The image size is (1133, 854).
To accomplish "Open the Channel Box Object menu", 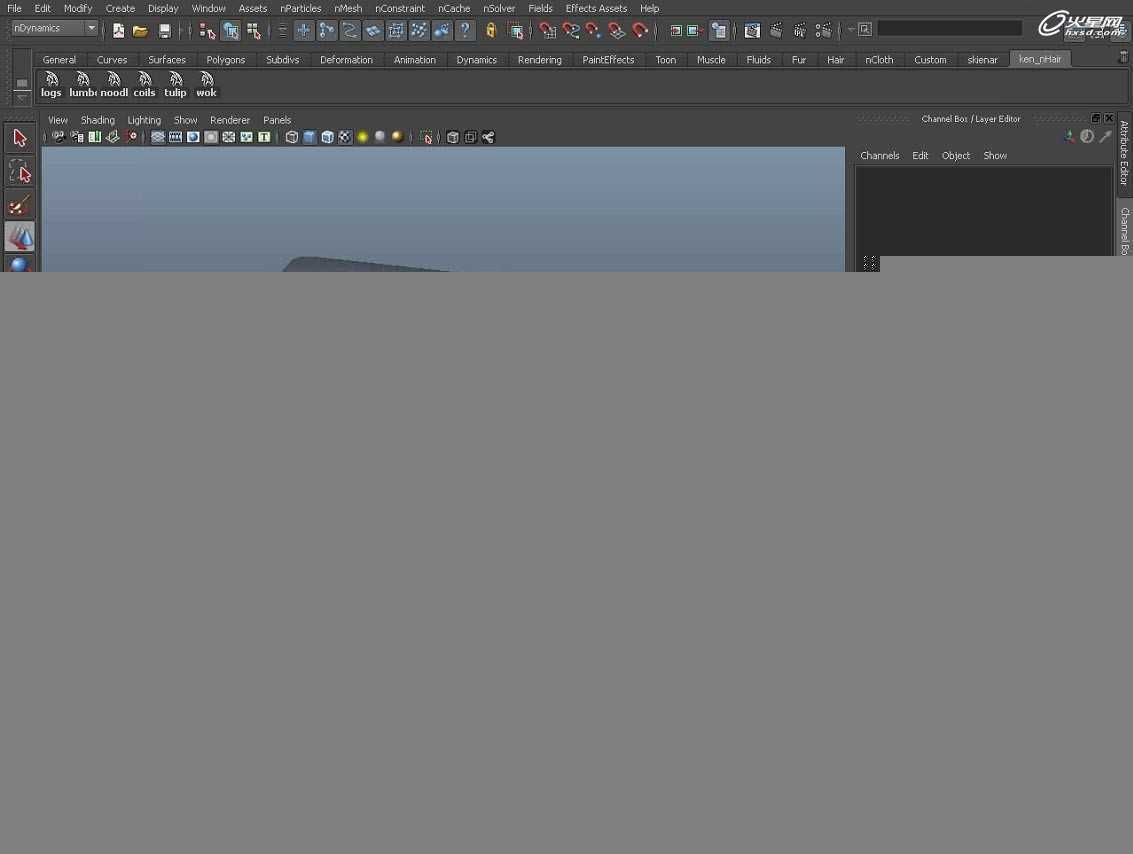I will click(x=955, y=155).
